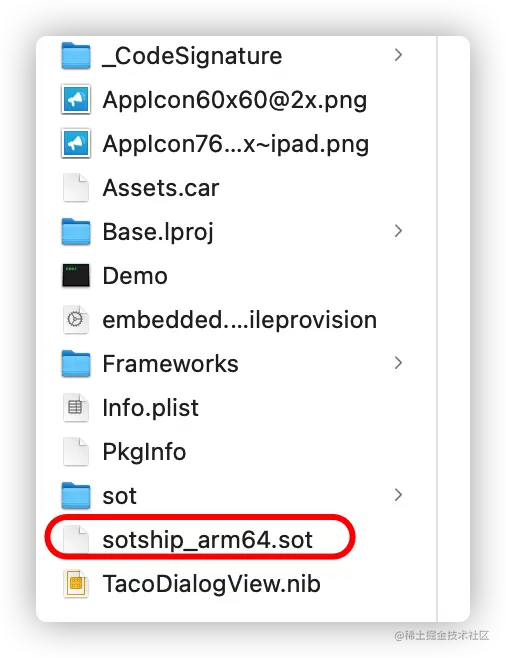The height and width of the screenshot is (658, 506).
Task: Select the sot folder name
Action: pos(120,496)
